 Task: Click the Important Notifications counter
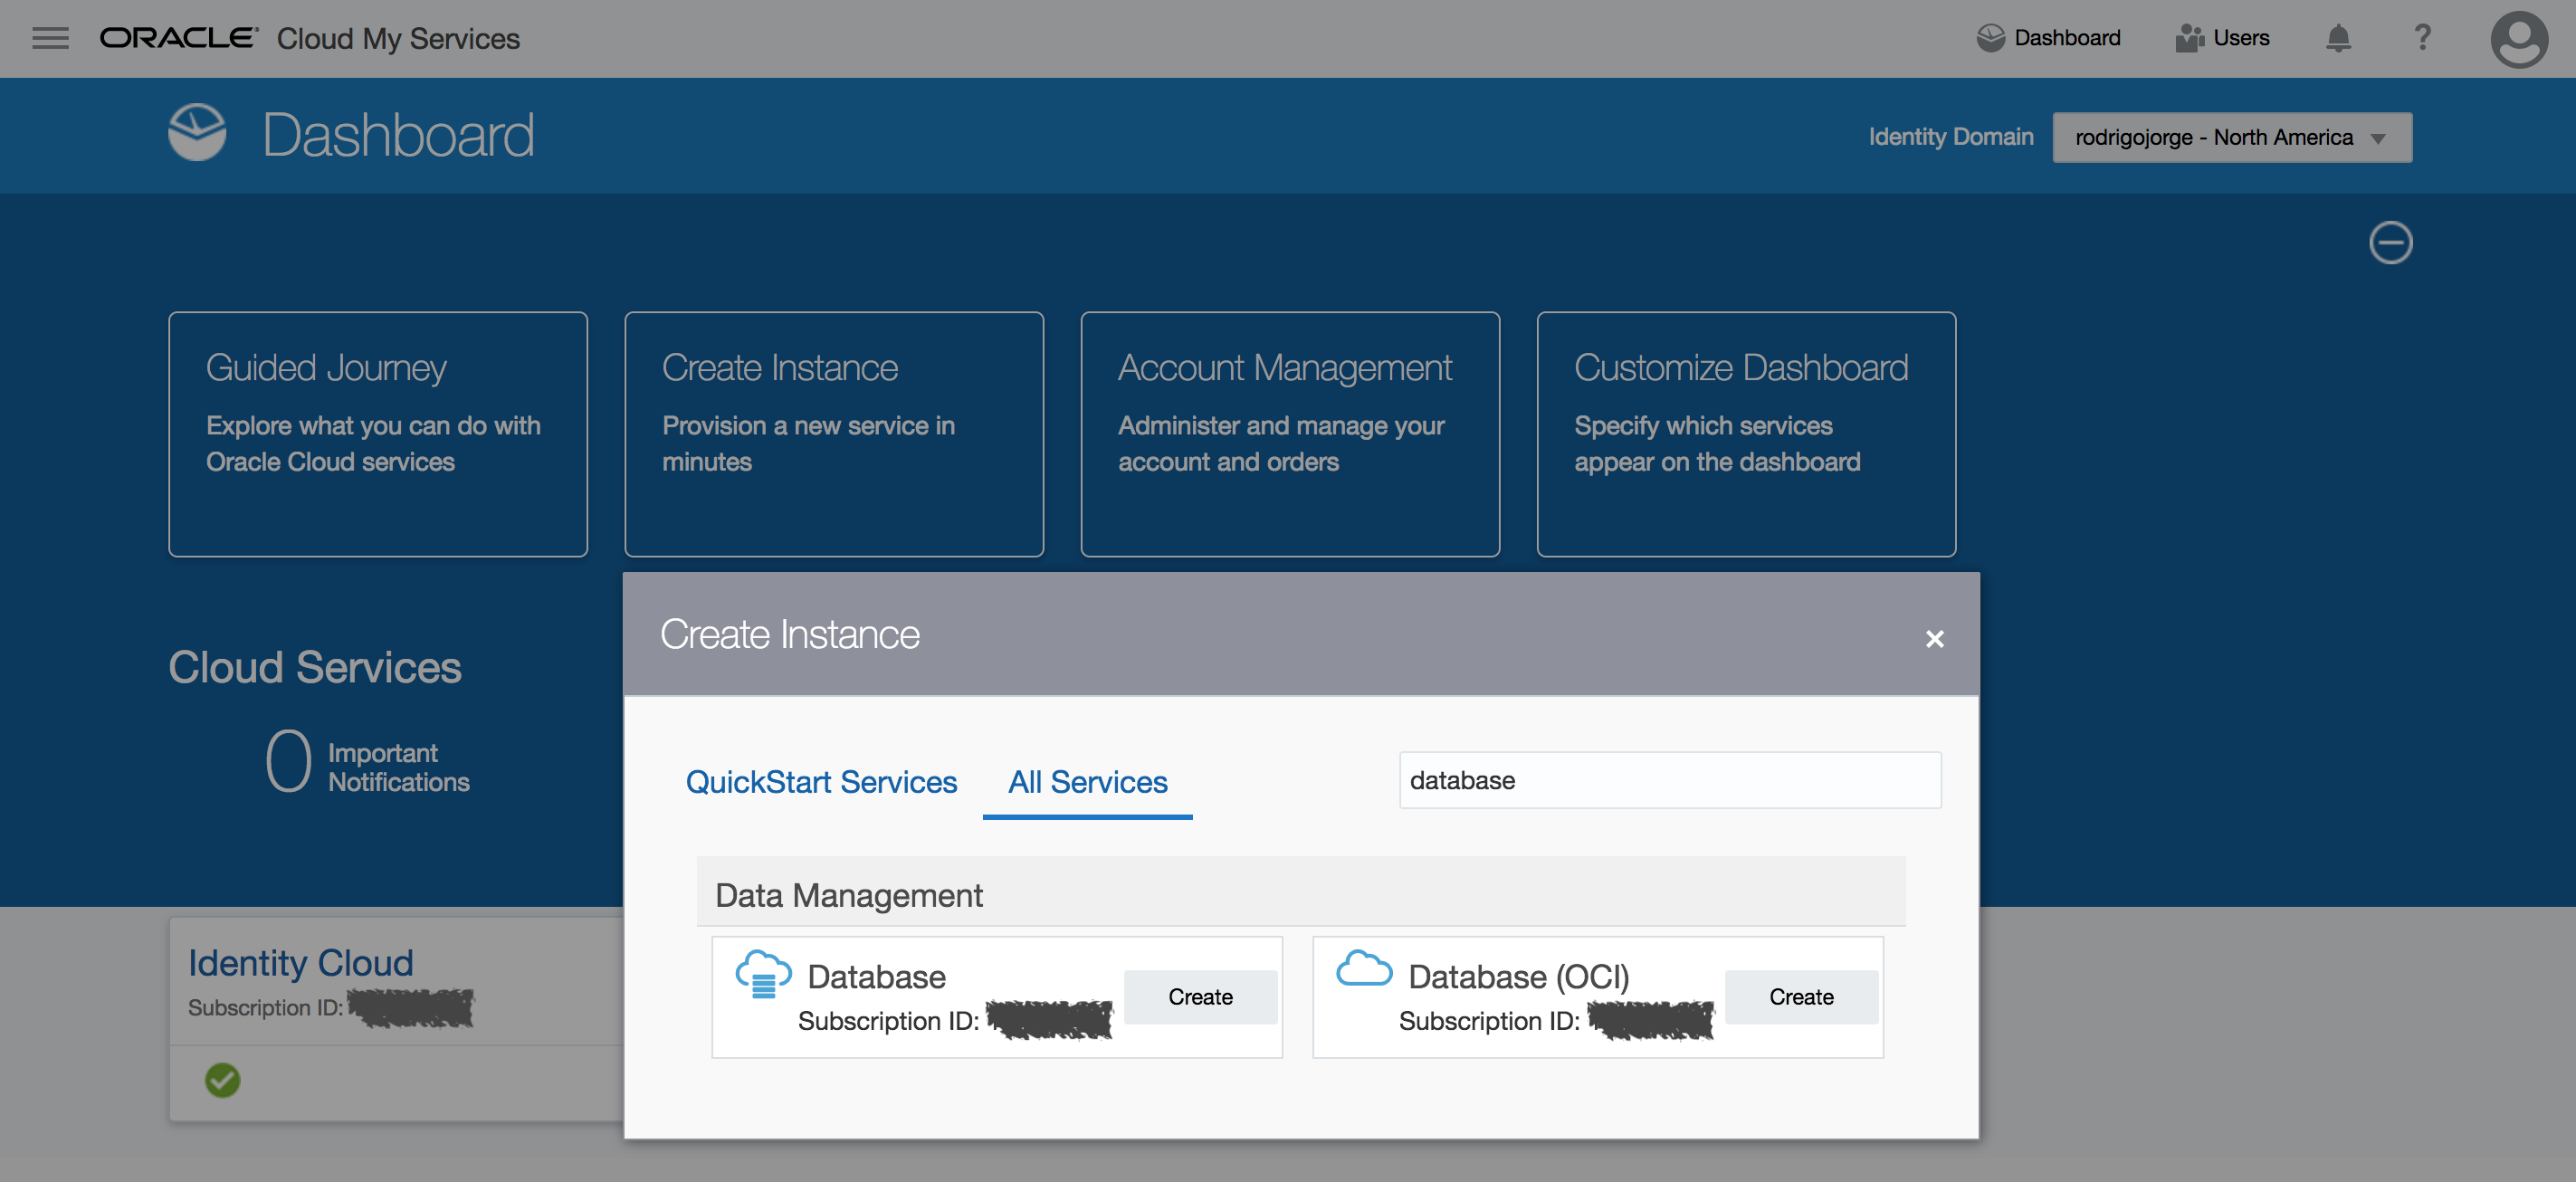click(368, 762)
